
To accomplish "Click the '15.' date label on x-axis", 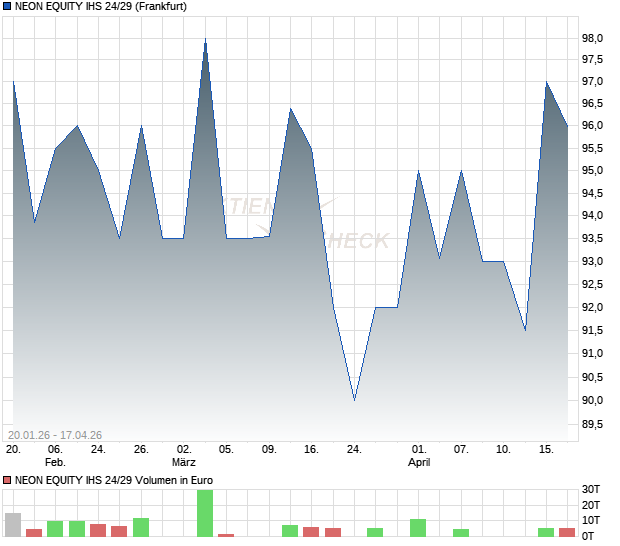I will 546,450.
